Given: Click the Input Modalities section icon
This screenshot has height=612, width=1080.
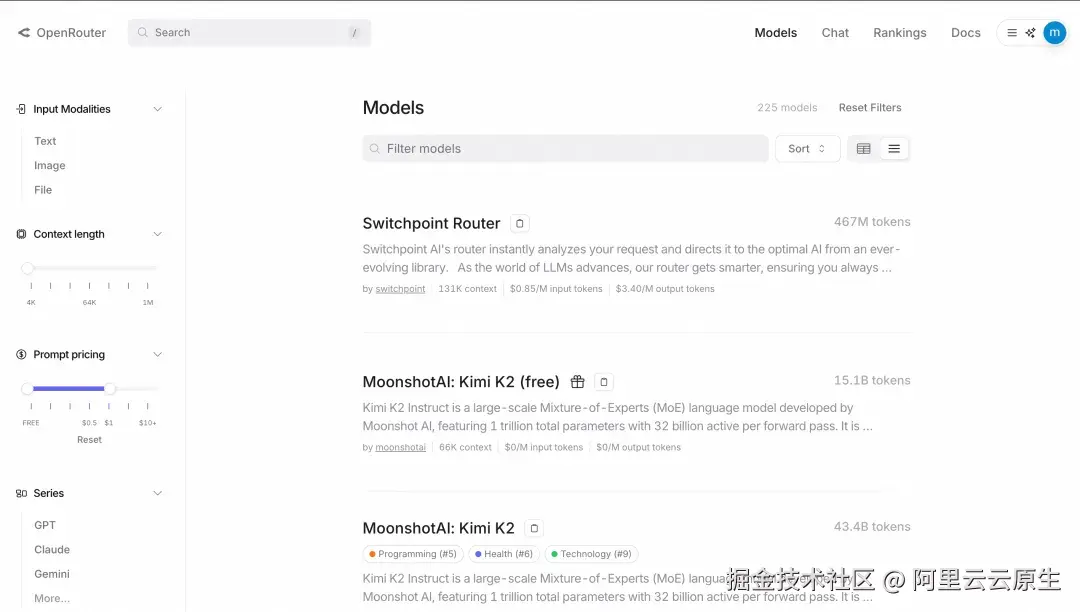Looking at the screenshot, I should point(21,109).
